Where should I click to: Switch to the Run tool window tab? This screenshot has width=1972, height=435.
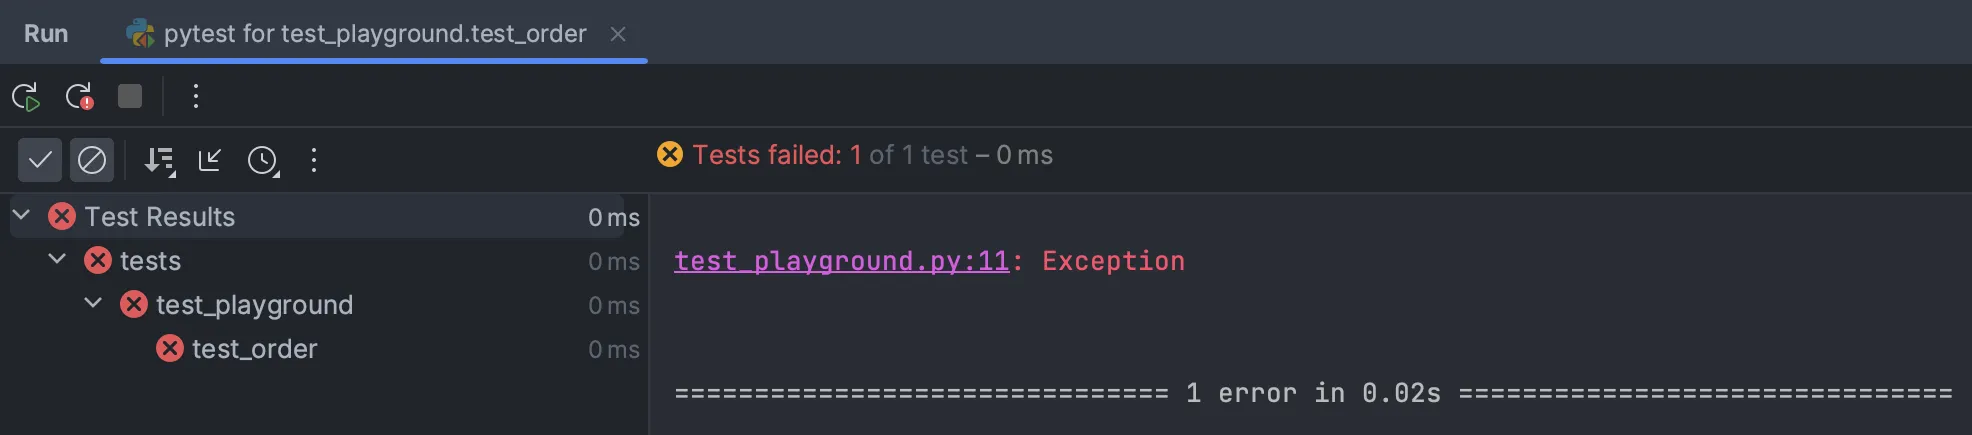pos(46,33)
